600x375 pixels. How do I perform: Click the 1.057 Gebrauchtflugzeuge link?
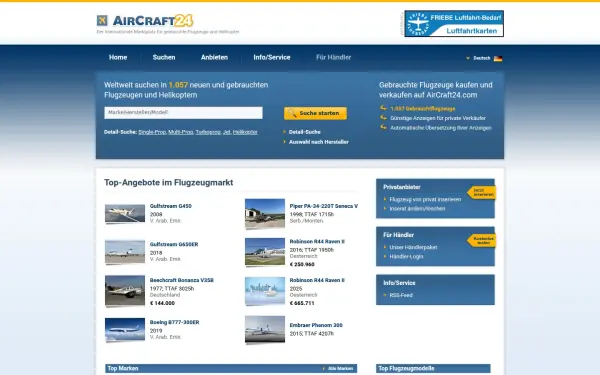422,109
